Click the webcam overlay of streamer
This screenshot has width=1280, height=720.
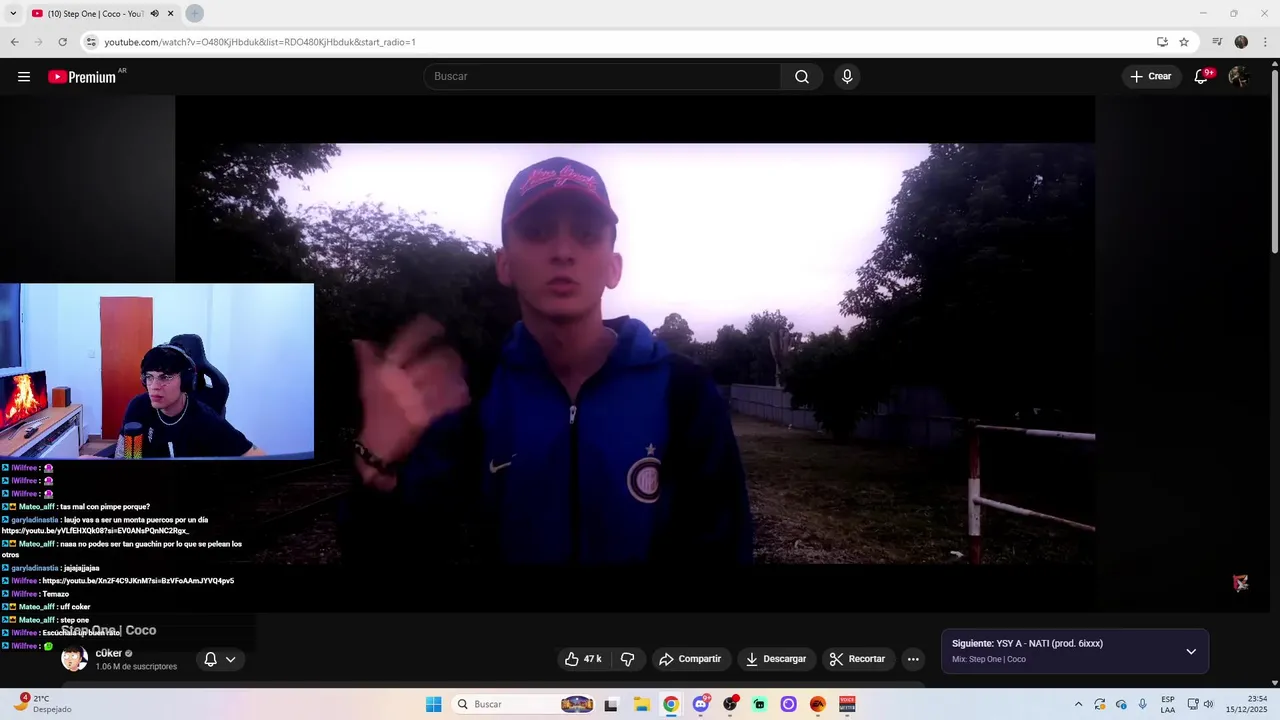157,371
